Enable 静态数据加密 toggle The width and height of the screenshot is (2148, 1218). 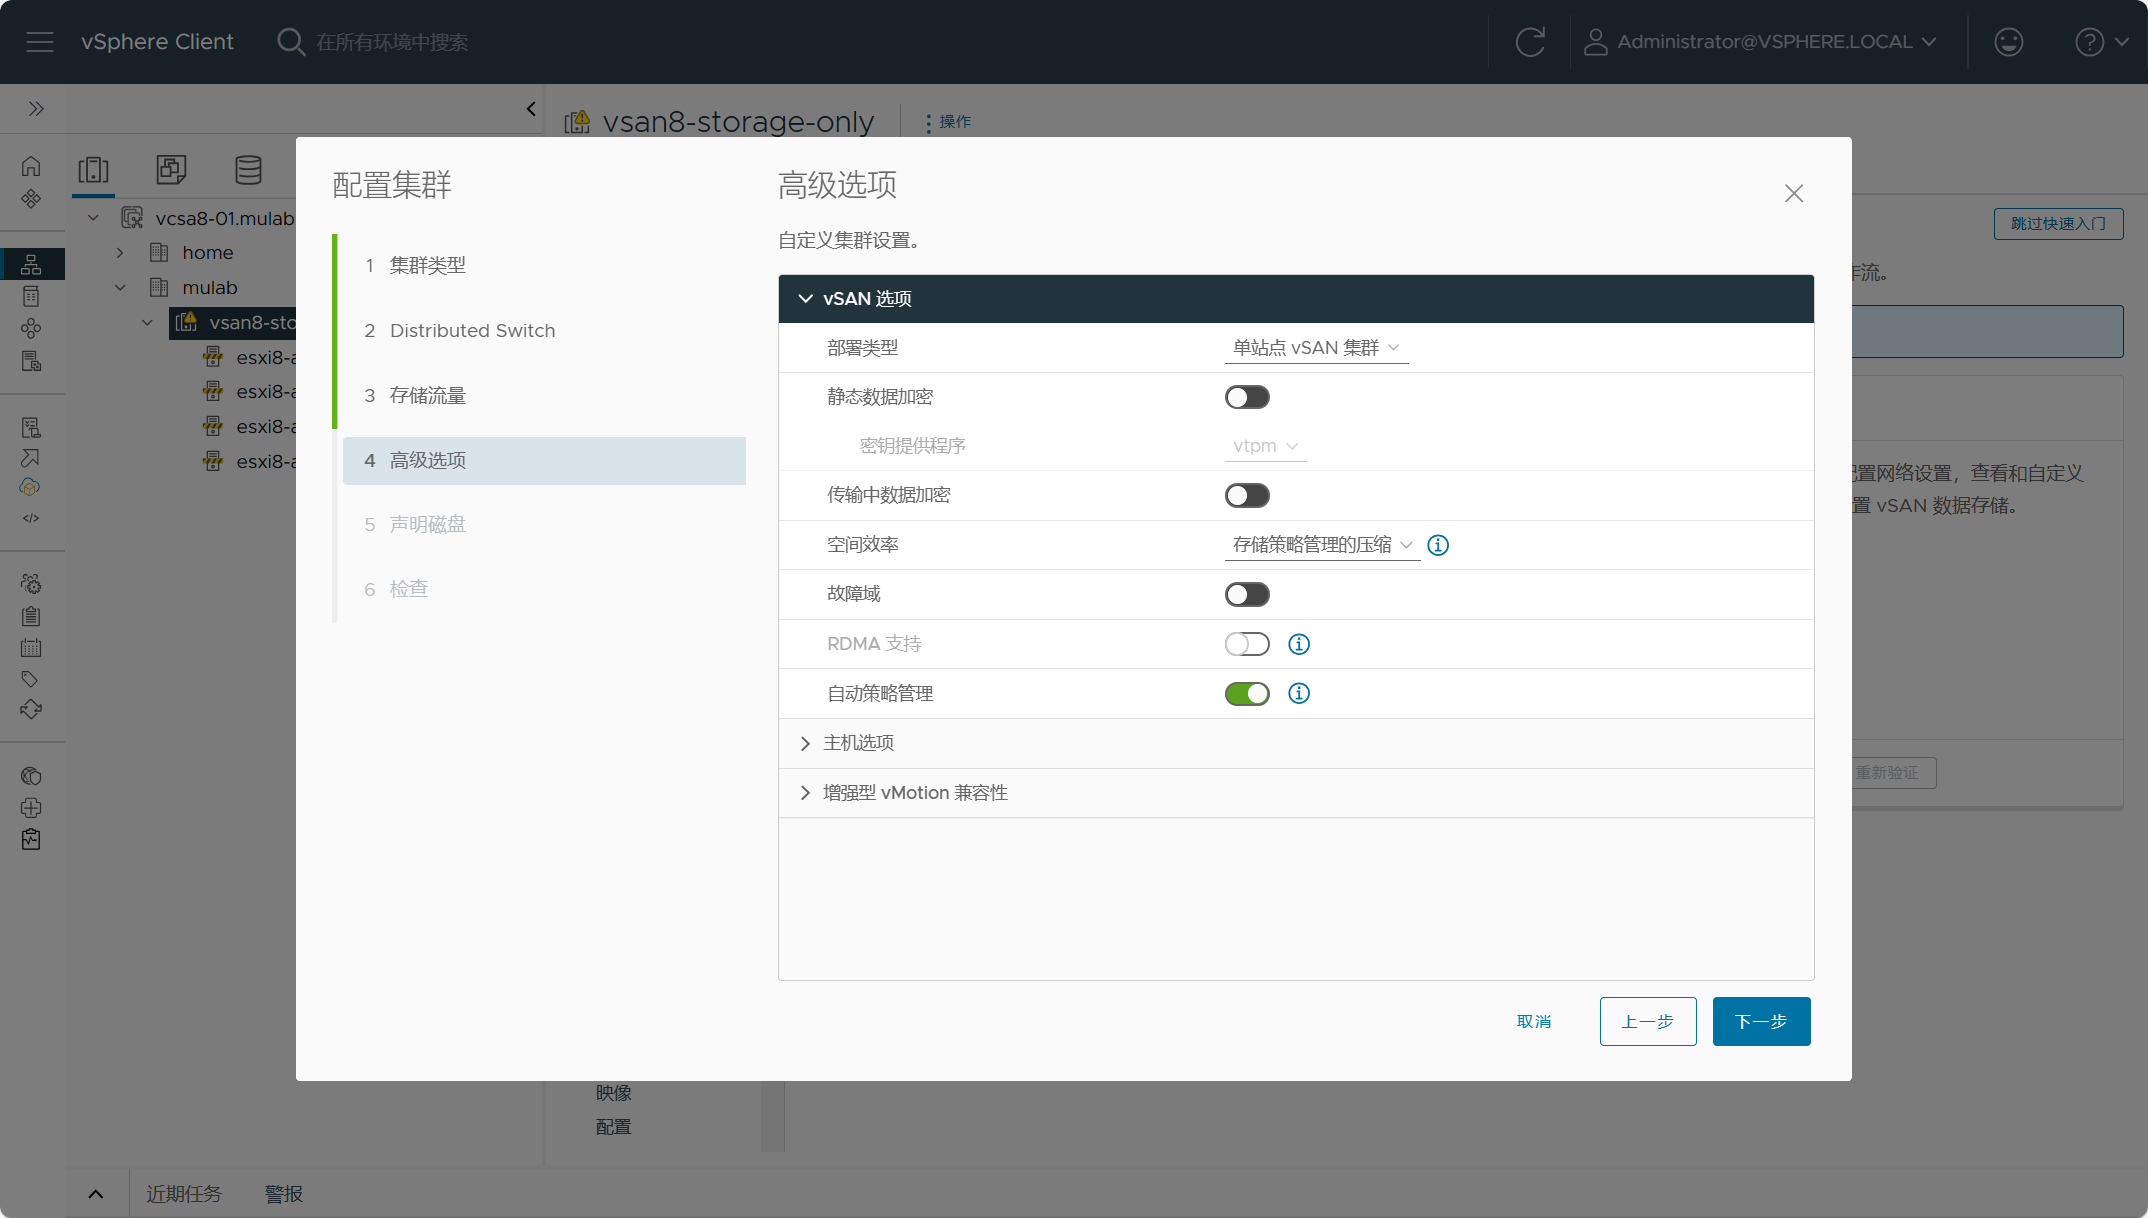[x=1247, y=397]
